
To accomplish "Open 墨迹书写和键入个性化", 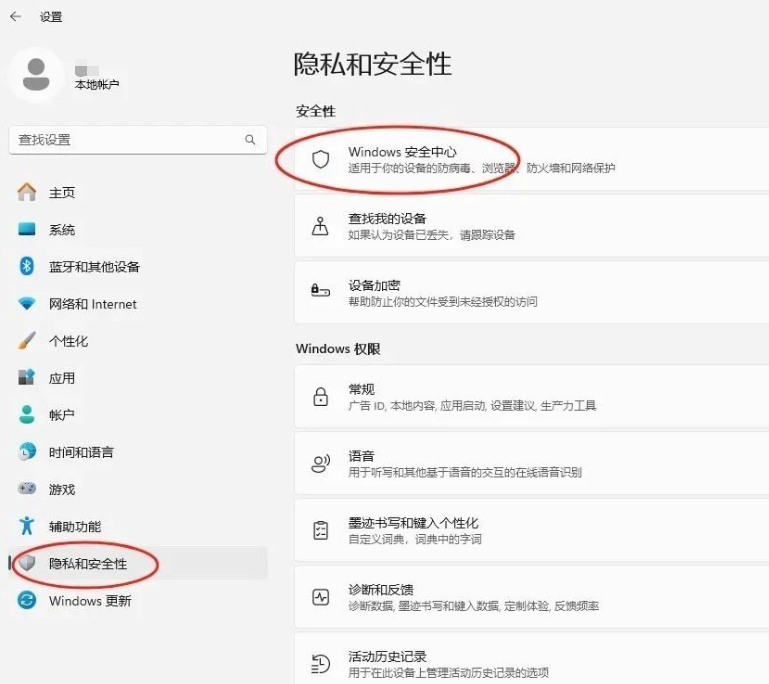I will click(532, 530).
